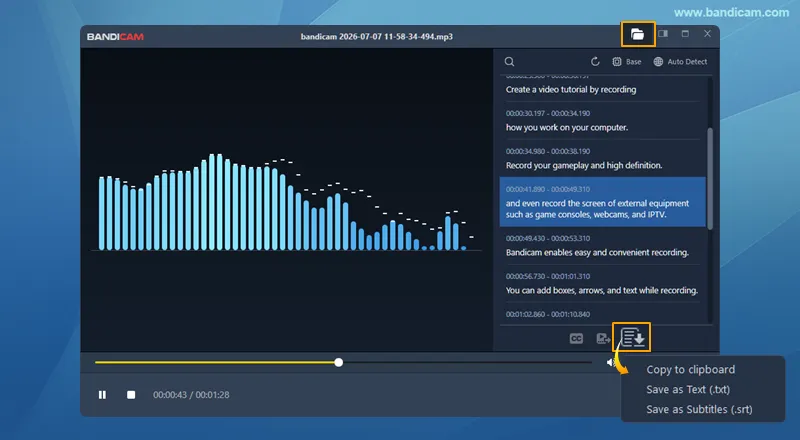Choose Save as Text (.txt)

[x=688, y=389]
